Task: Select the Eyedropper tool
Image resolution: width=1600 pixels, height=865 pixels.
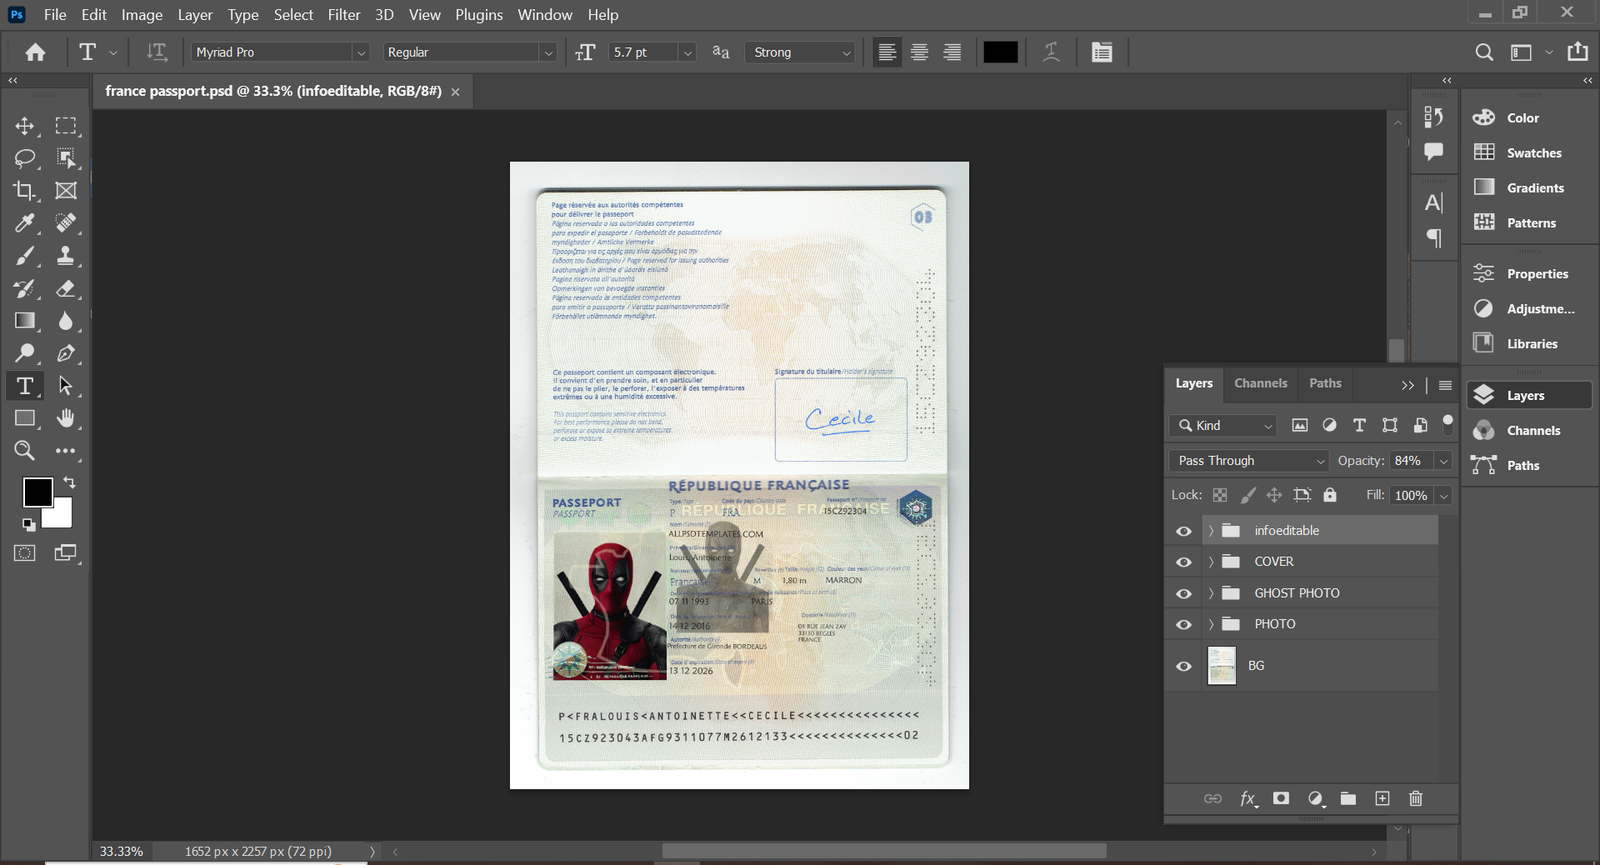Action: [24, 223]
